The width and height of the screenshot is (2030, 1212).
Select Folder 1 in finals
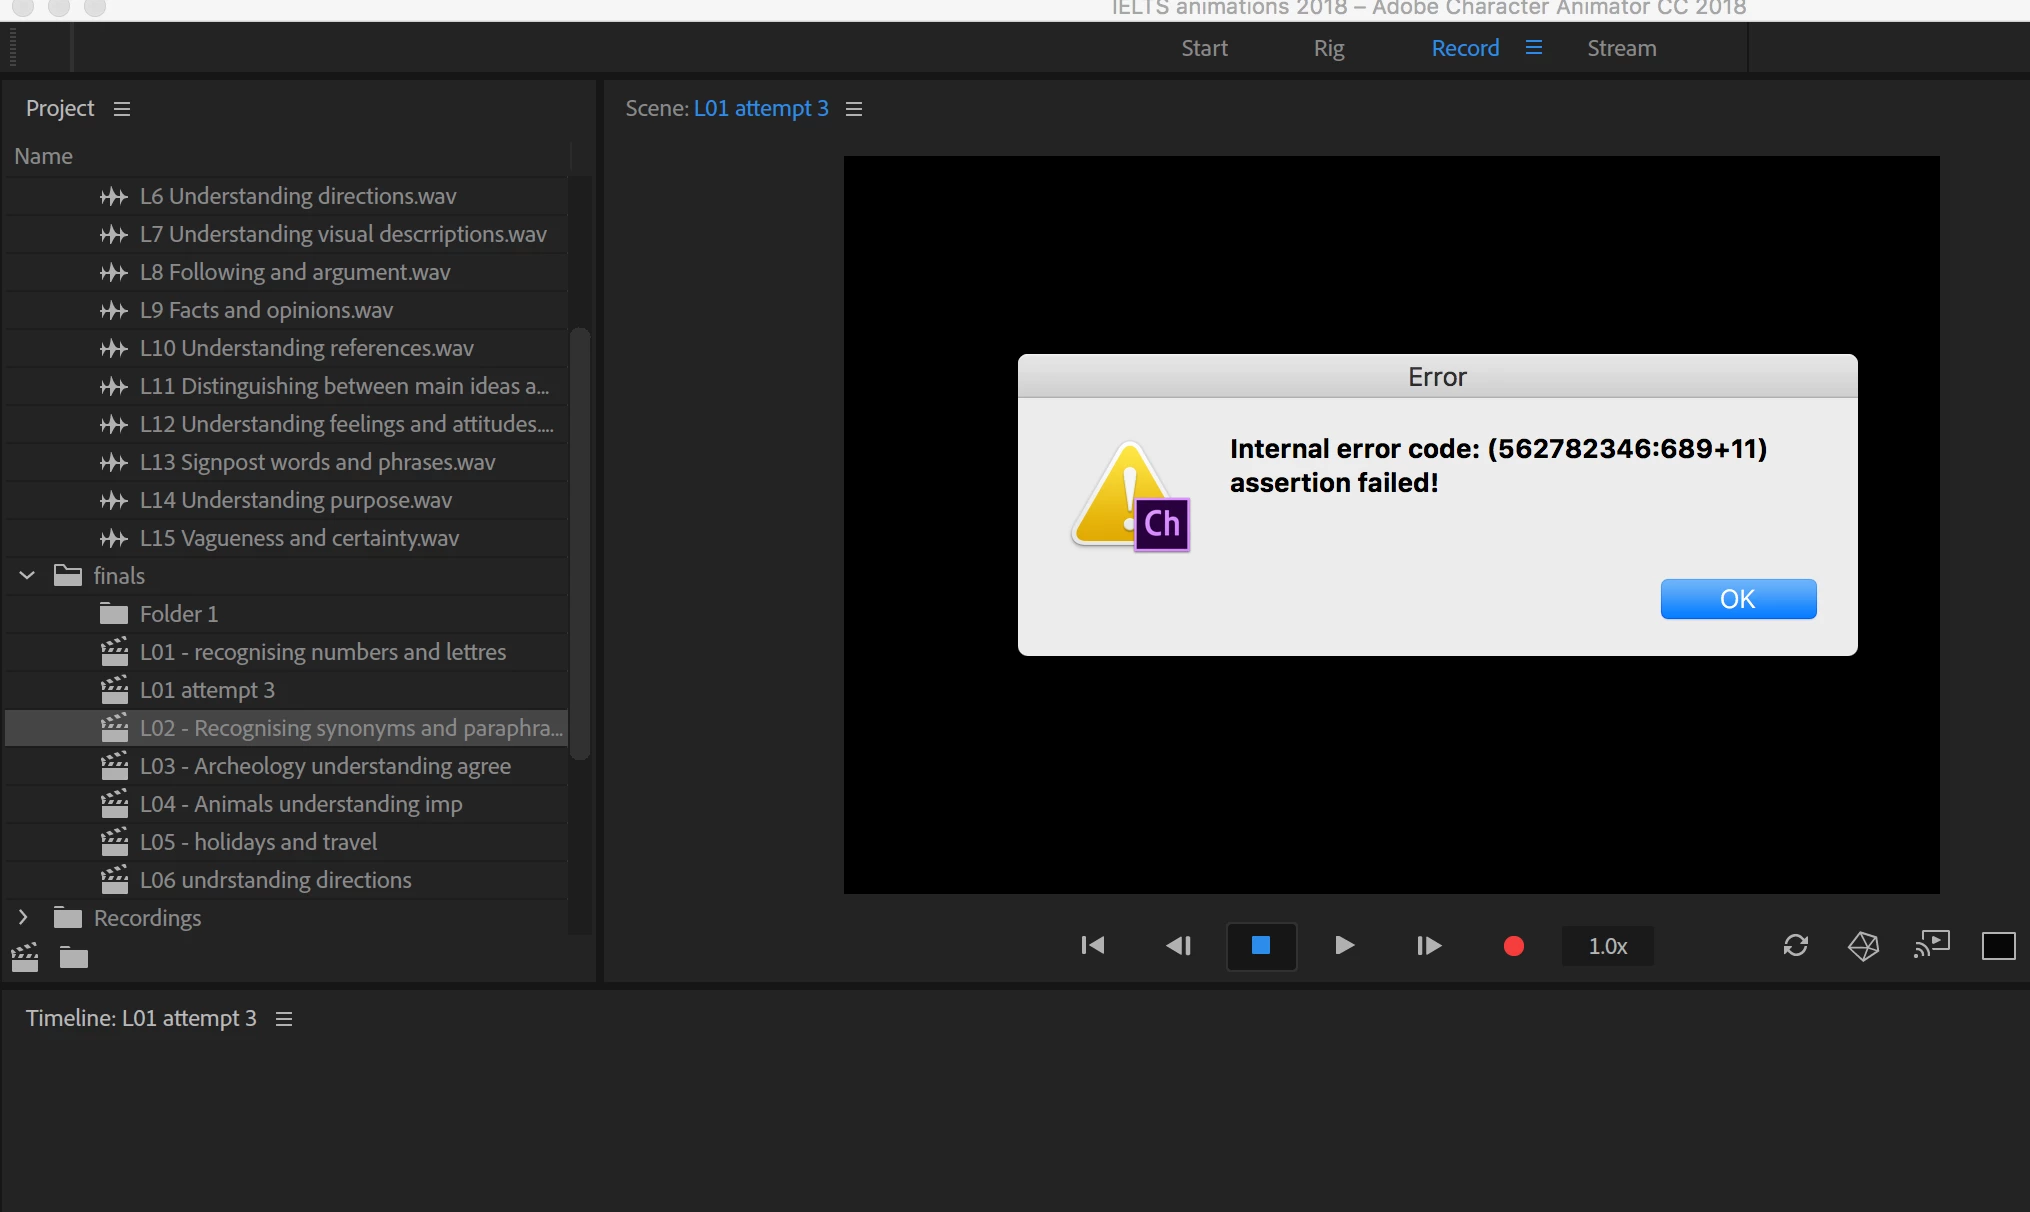point(286,614)
